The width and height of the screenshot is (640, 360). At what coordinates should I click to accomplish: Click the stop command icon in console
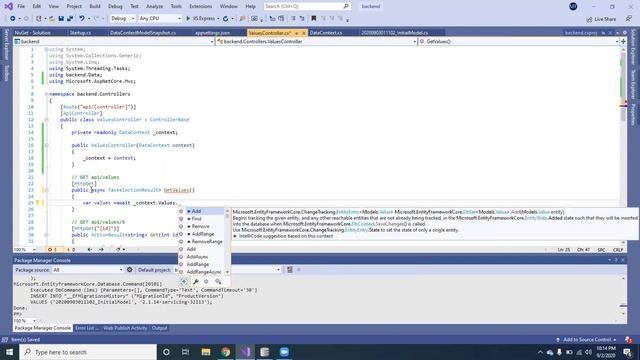click(298, 270)
